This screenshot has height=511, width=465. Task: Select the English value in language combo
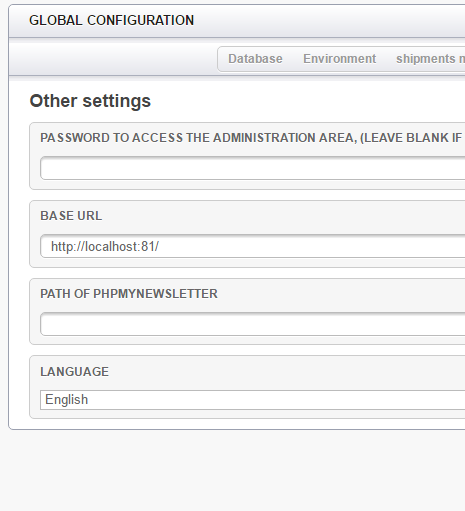(66, 400)
